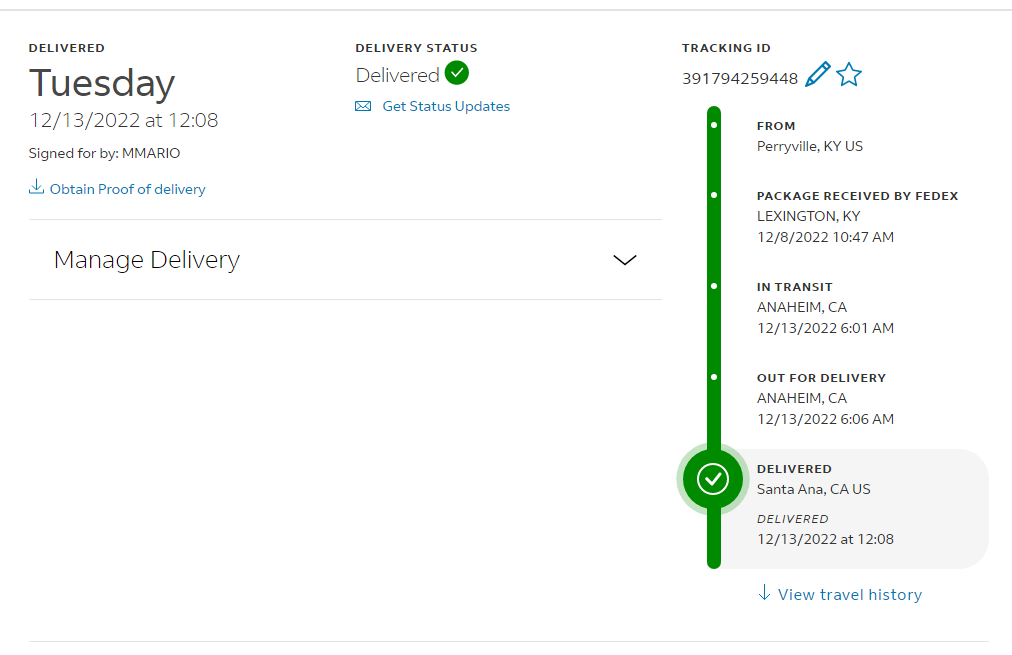Open the Manage Delivery section heading
This screenshot has width=1012, height=655.
coord(147,259)
